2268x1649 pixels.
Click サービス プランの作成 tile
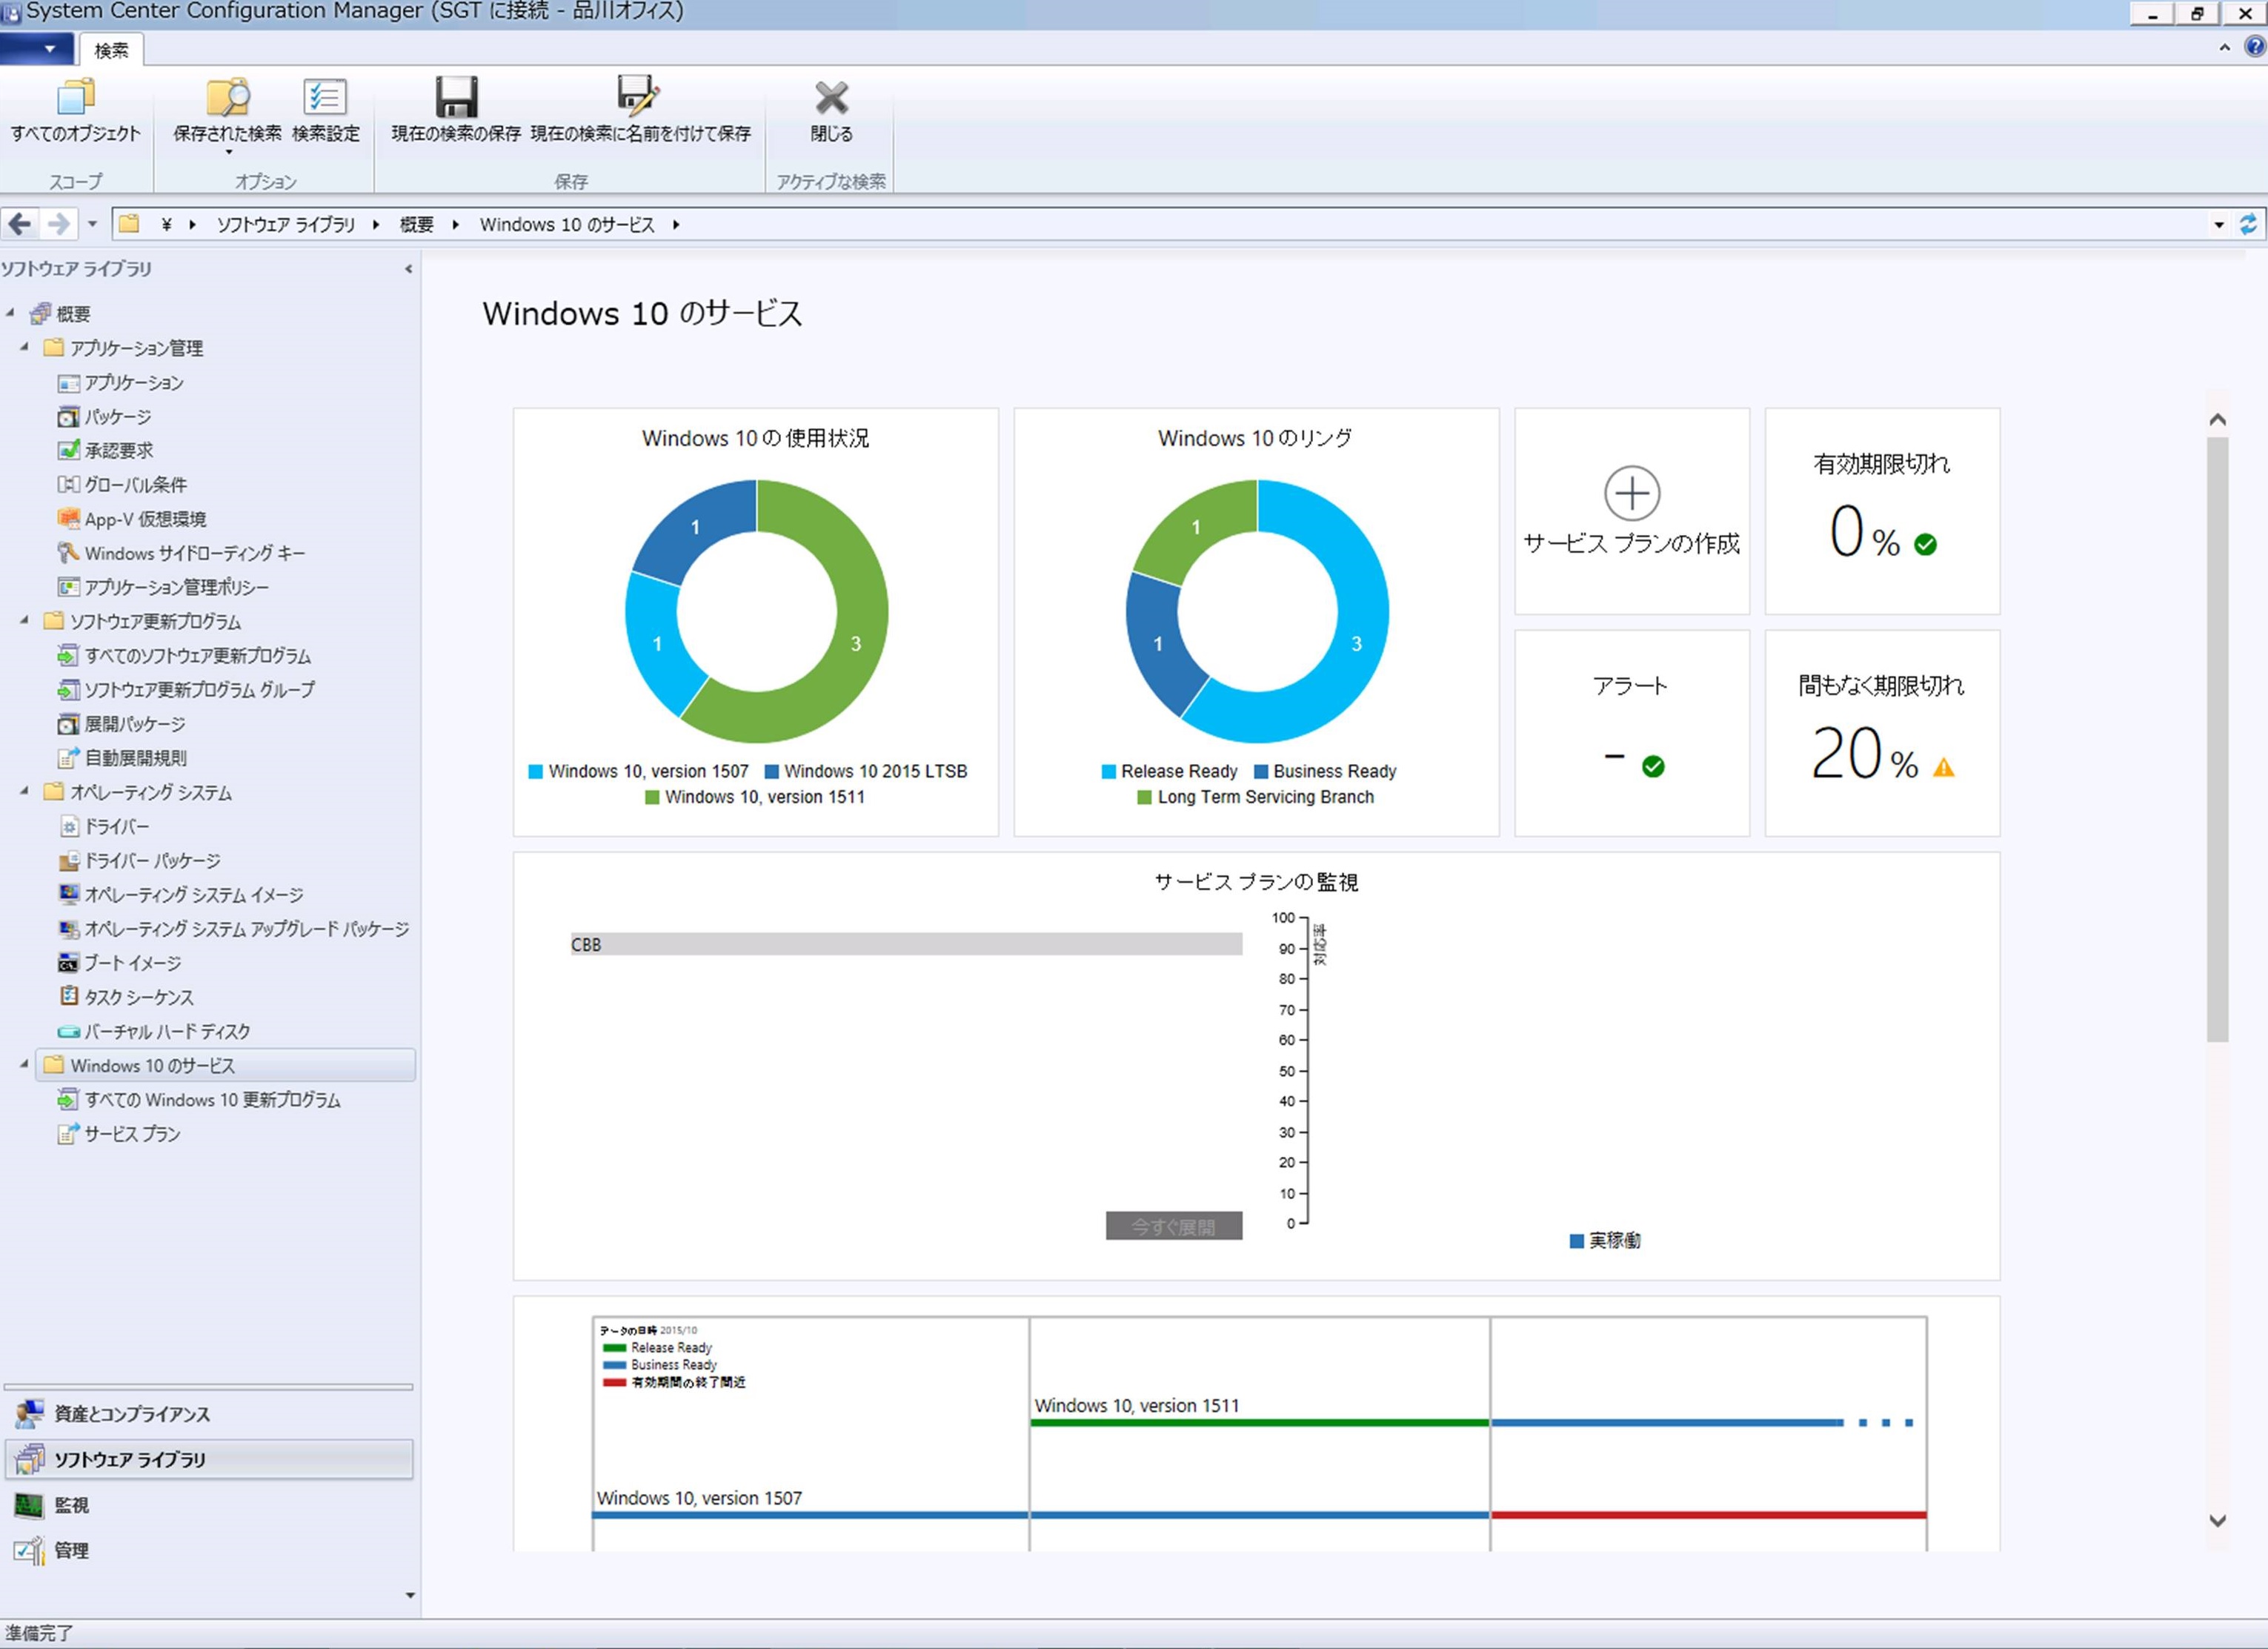tap(1631, 510)
